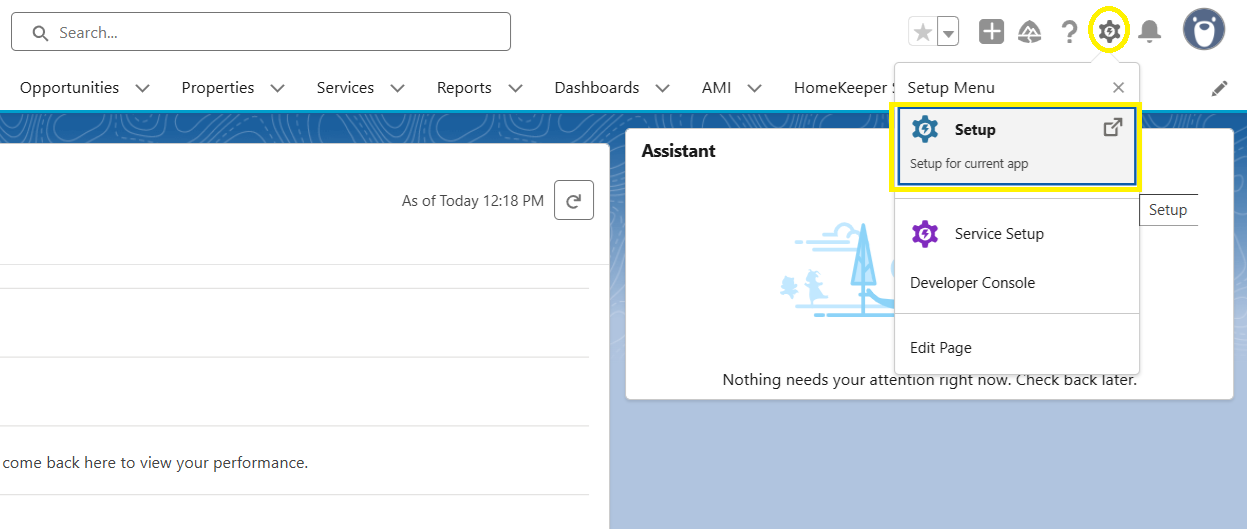Refresh the dashboard data
The width and height of the screenshot is (1247, 529).
click(x=574, y=200)
